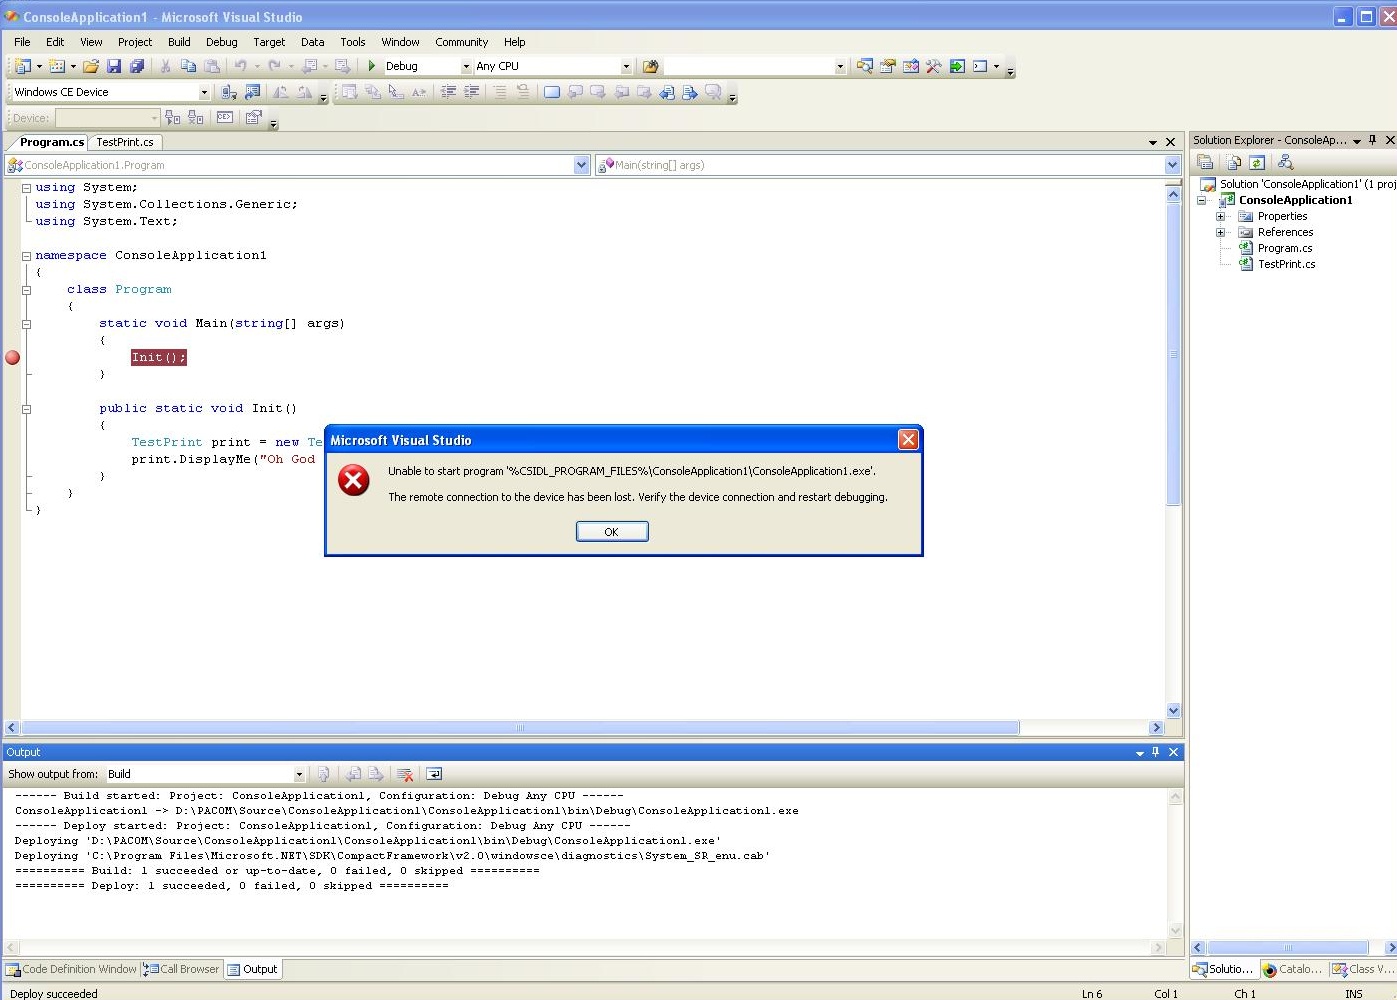Expand the Properties node in Solution Explorer
The image size is (1397, 1000).
pyautogui.click(x=1220, y=216)
